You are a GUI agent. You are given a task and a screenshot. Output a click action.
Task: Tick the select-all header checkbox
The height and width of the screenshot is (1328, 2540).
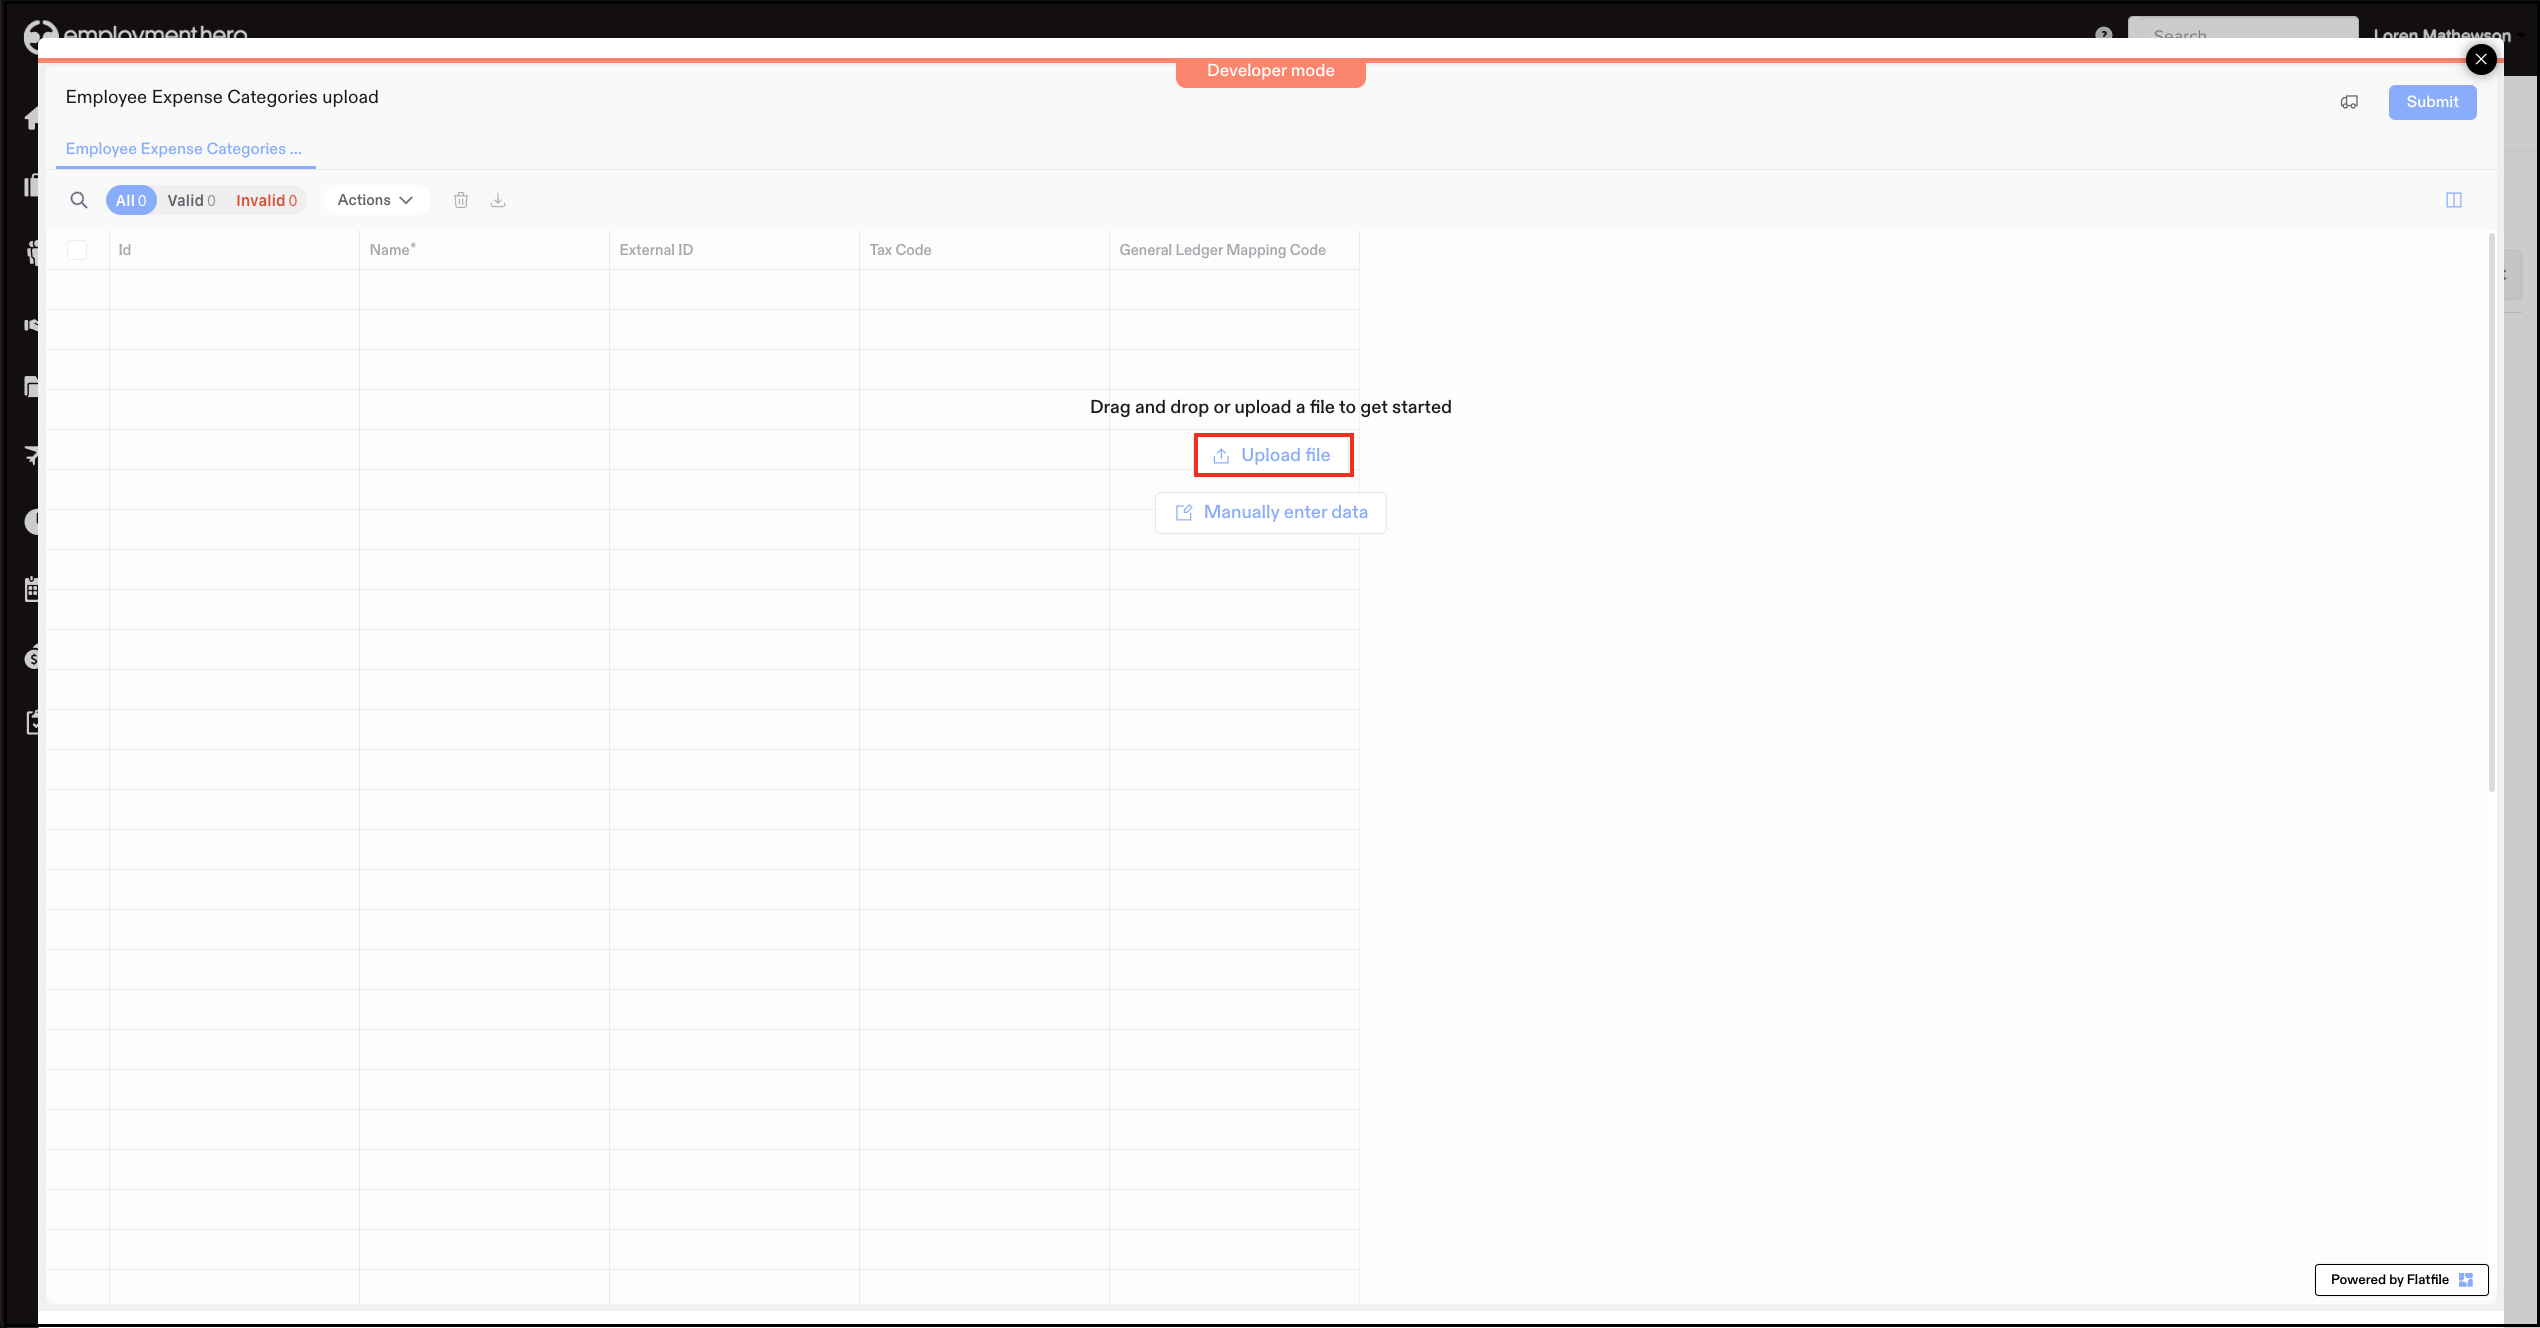click(x=77, y=250)
